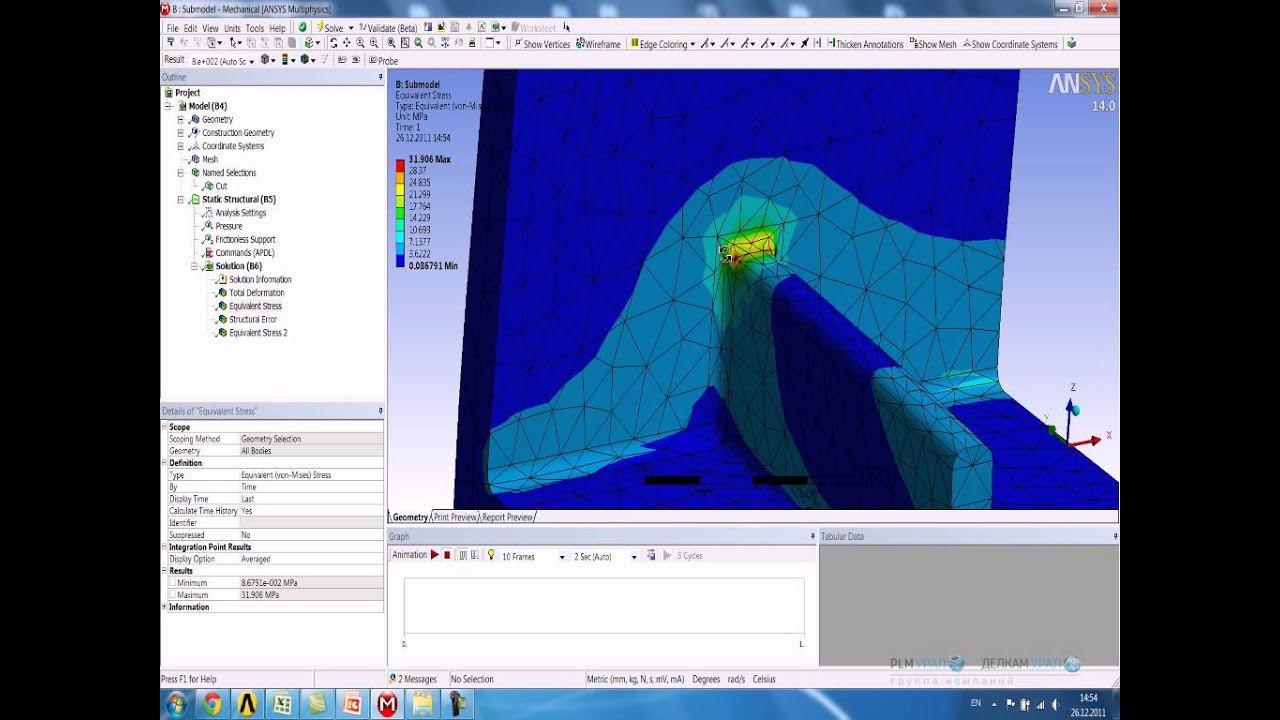
Task: Open Excel from the taskbar
Action: (x=282, y=704)
